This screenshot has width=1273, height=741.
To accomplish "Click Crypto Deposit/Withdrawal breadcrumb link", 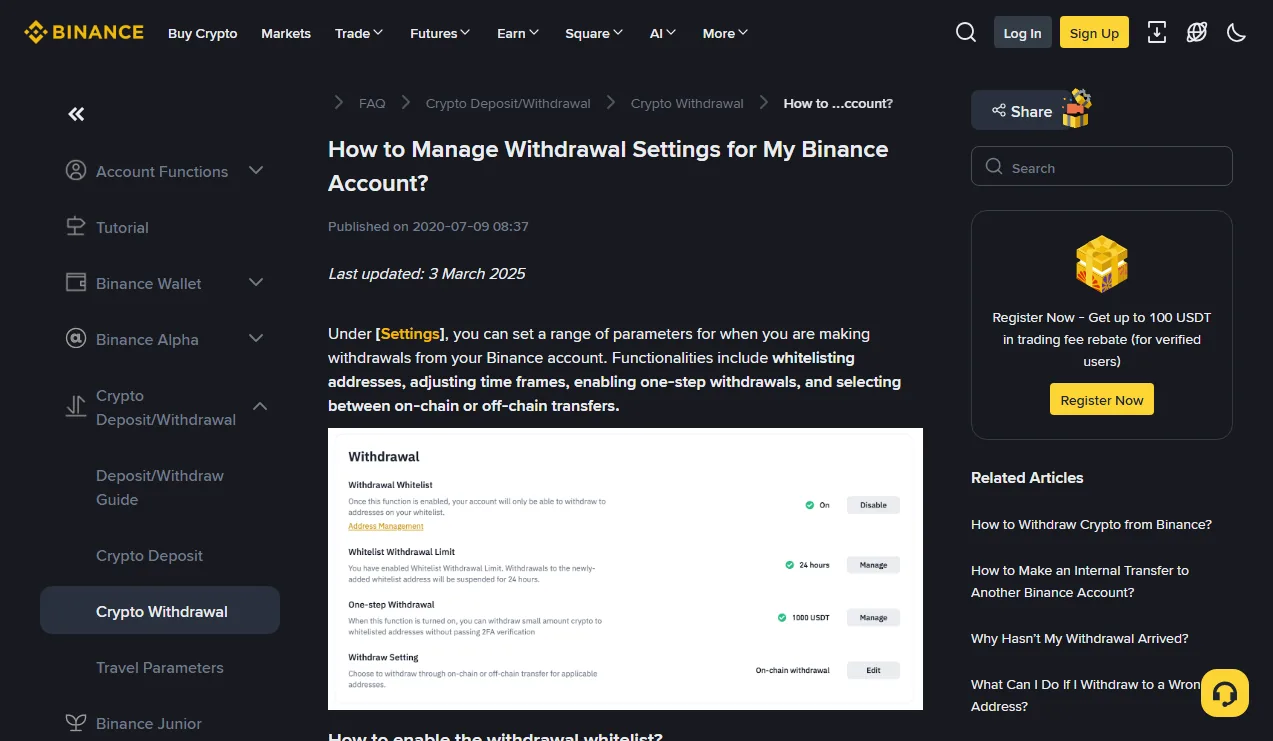I will point(508,103).
